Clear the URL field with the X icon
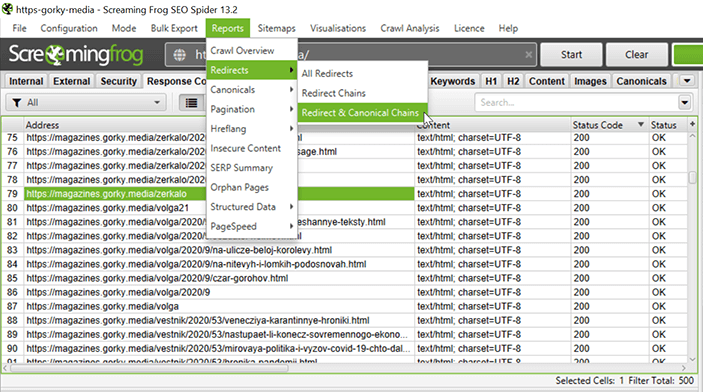The width and height of the screenshot is (703, 392). (529, 55)
